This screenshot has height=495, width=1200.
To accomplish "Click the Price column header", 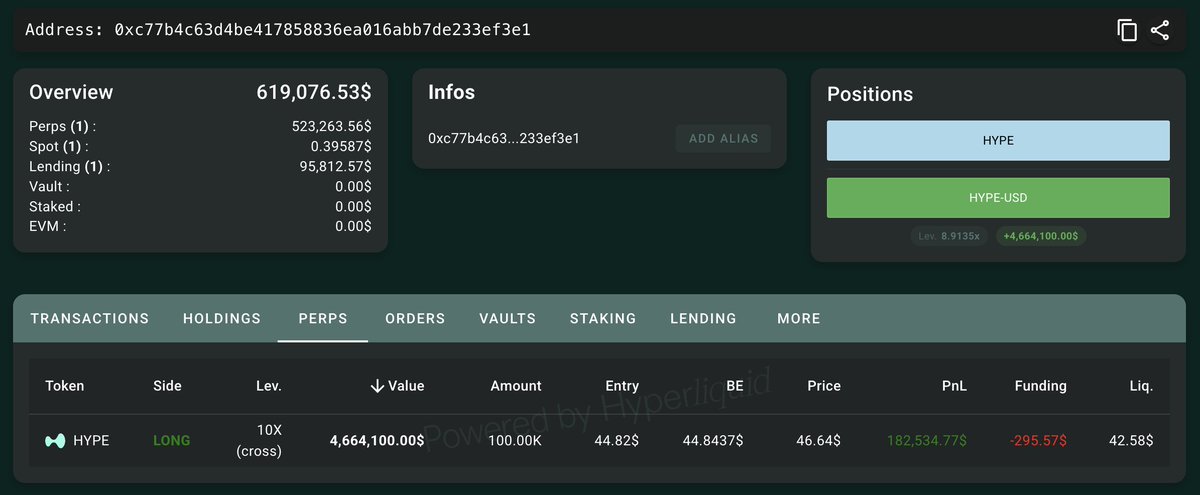I will pyautogui.click(x=824, y=386).
